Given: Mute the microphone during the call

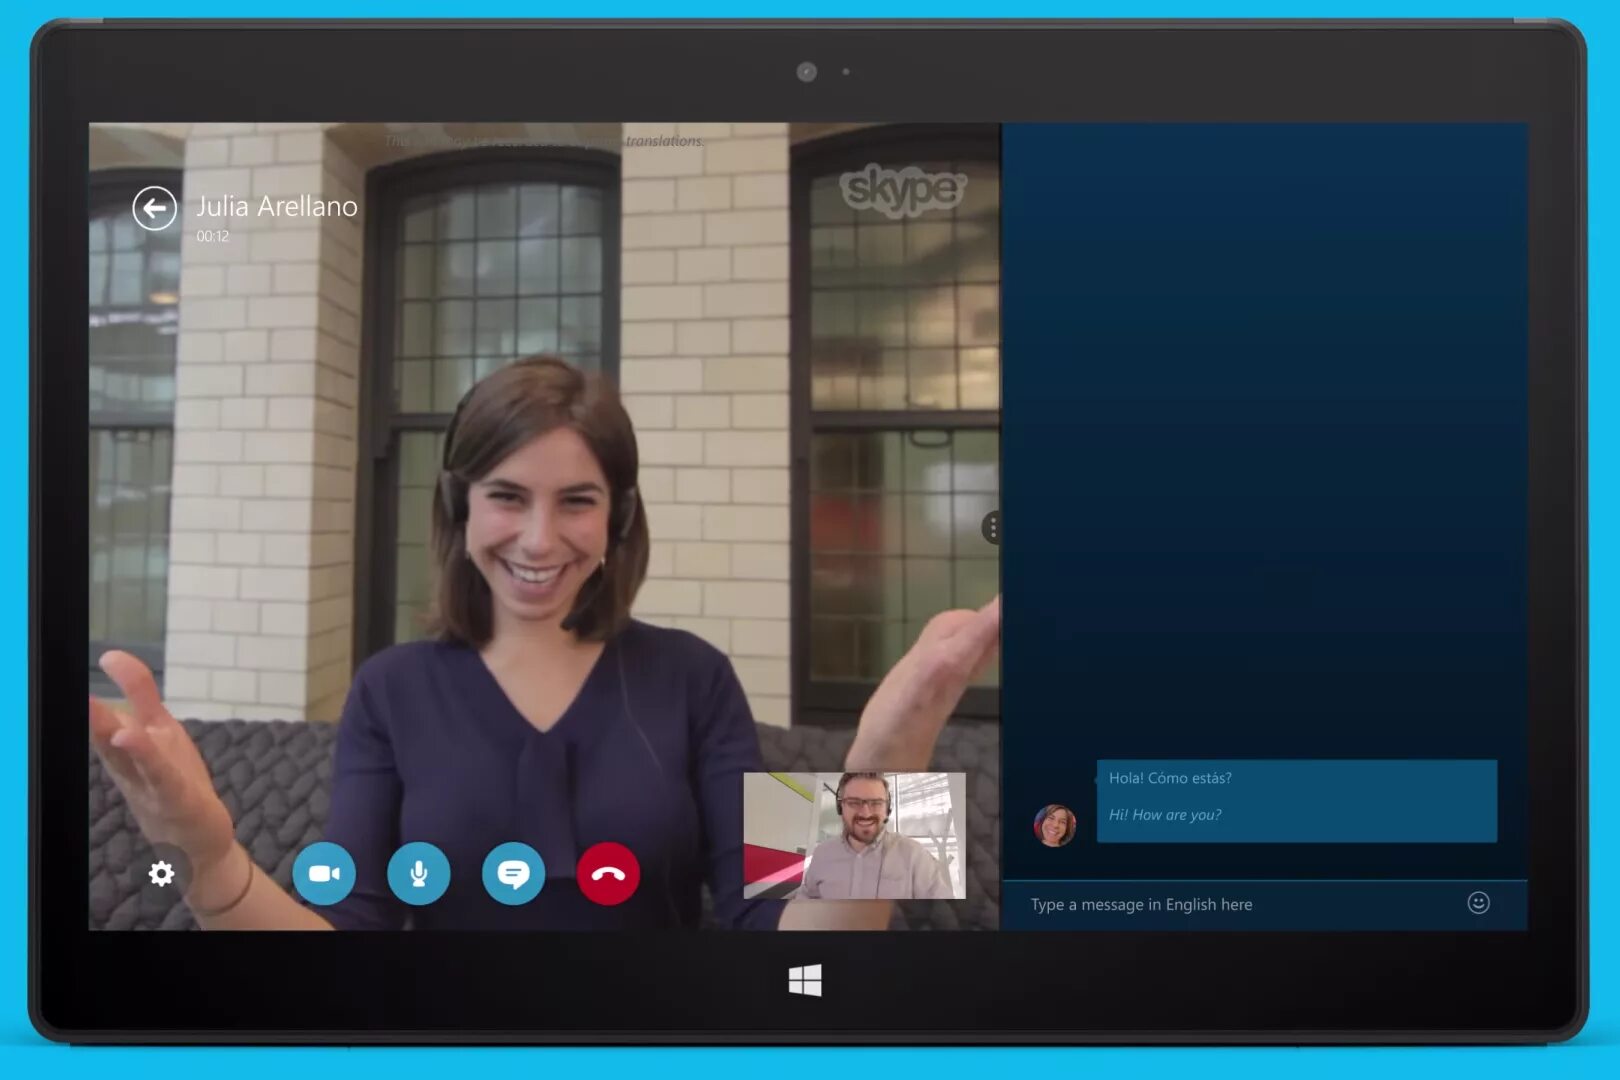Looking at the screenshot, I should tap(419, 873).
